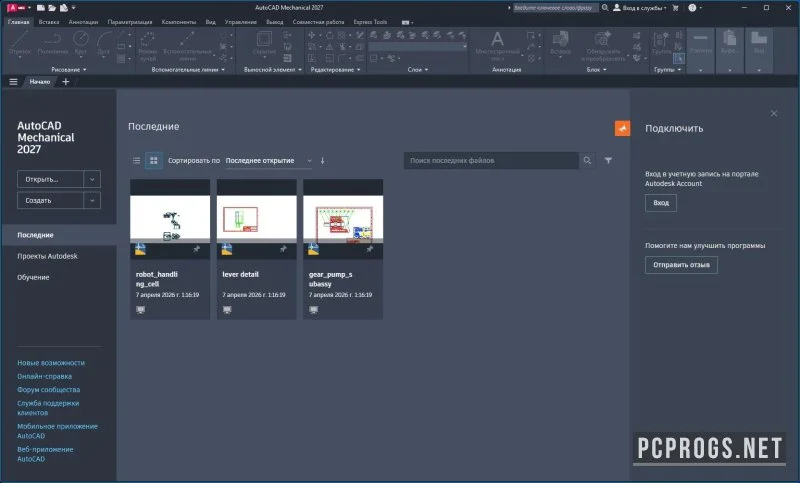The image size is (800, 483).
Task: Expand the Создать button dropdown arrow
Action: click(x=92, y=200)
